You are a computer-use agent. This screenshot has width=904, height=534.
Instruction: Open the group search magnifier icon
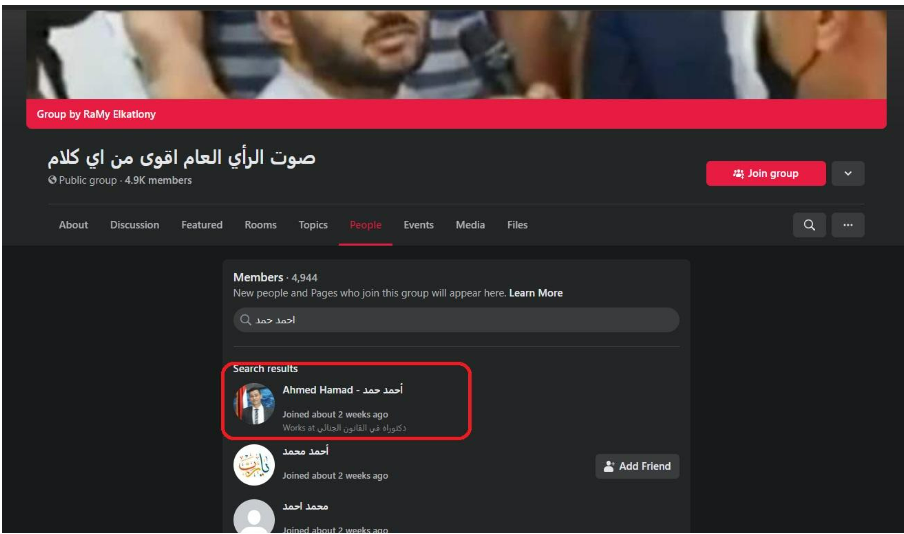pyautogui.click(x=809, y=225)
